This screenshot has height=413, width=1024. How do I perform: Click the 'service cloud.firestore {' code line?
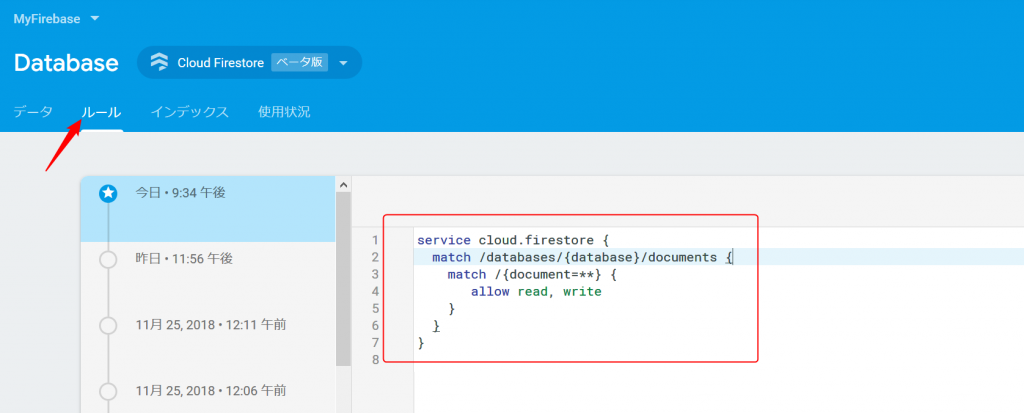click(x=513, y=240)
